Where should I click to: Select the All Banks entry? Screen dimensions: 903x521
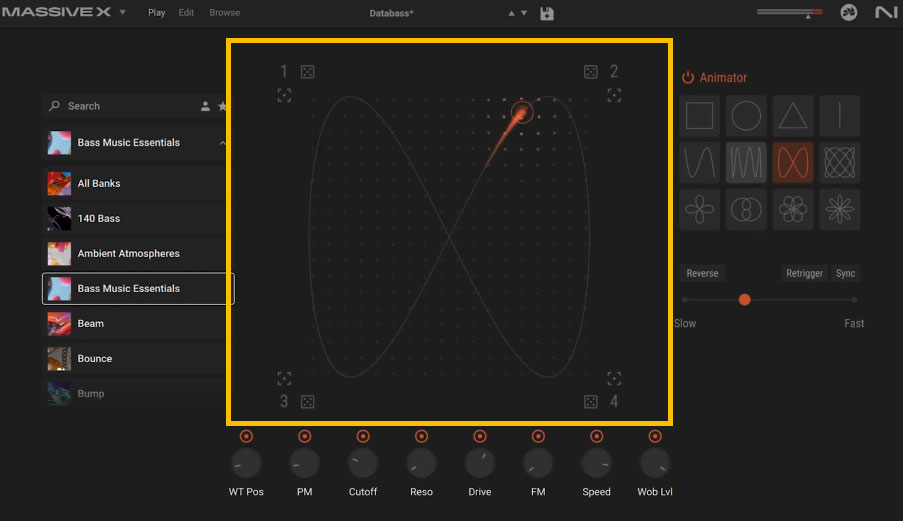(136, 184)
